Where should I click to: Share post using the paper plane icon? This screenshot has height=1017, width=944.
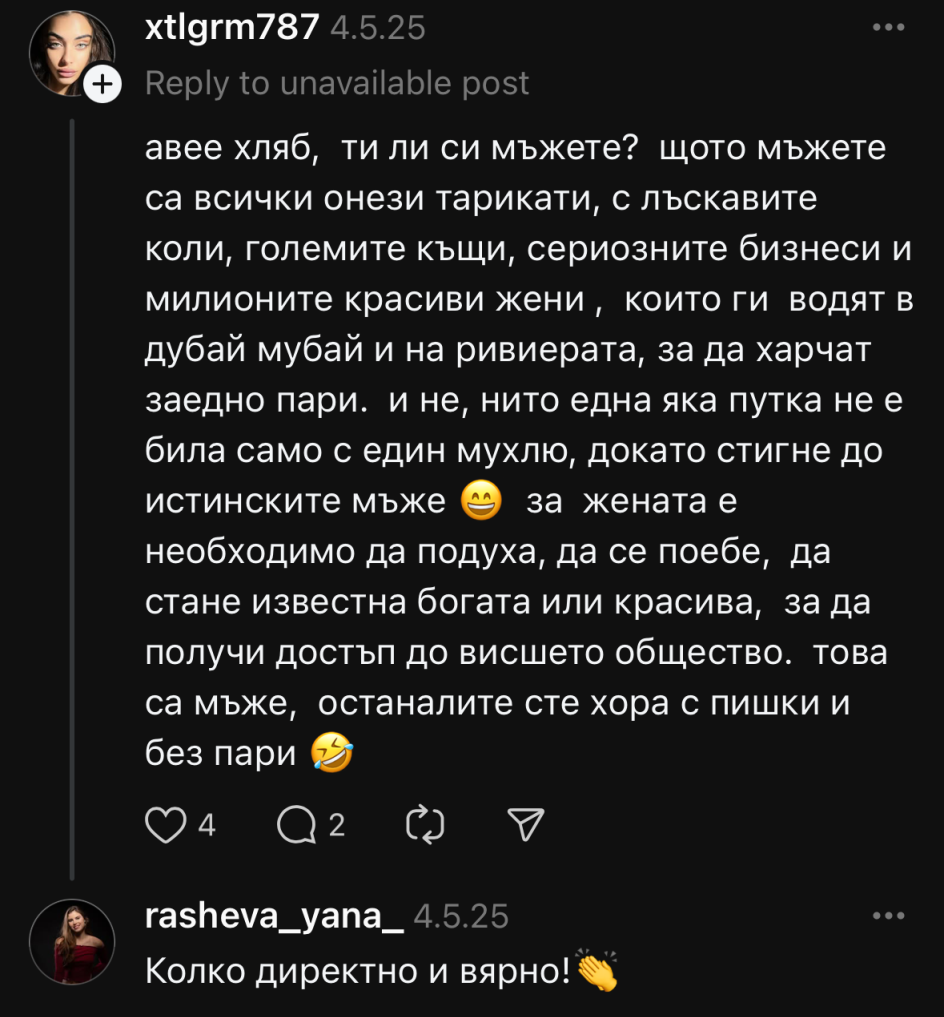click(525, 824)
